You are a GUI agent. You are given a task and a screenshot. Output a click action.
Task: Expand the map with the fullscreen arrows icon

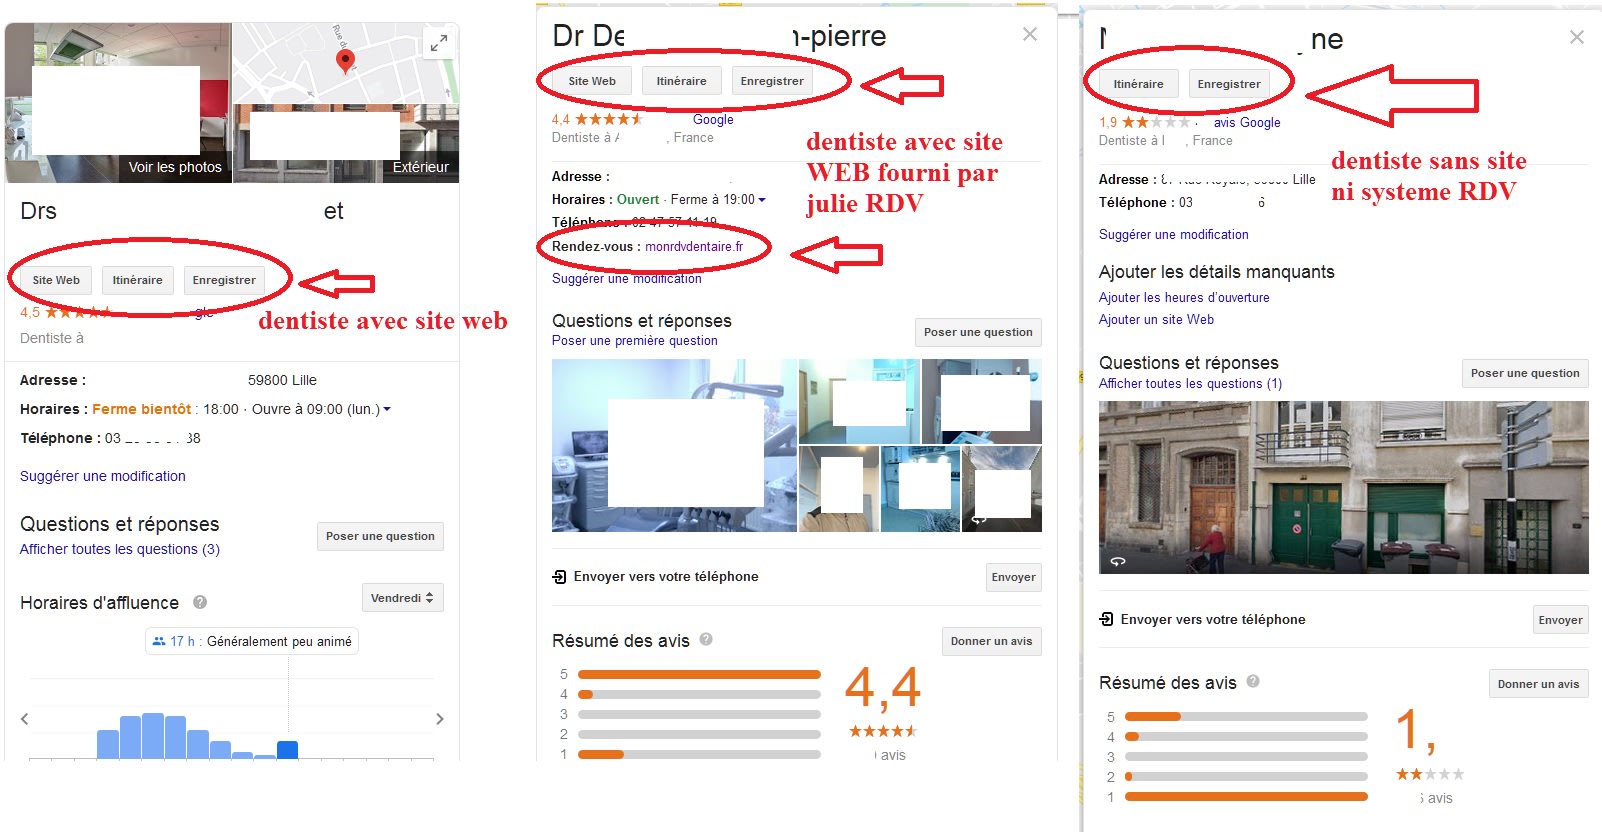(438, 43)
